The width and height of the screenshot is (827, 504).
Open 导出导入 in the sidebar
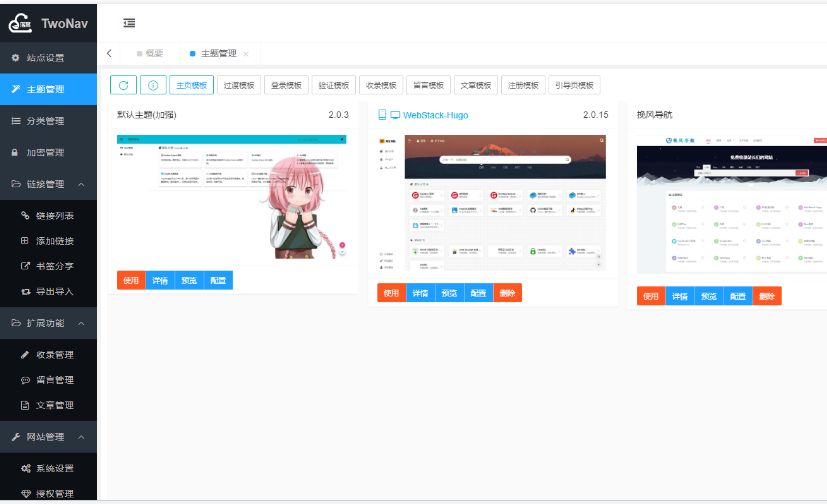click(x=49, y=292)
